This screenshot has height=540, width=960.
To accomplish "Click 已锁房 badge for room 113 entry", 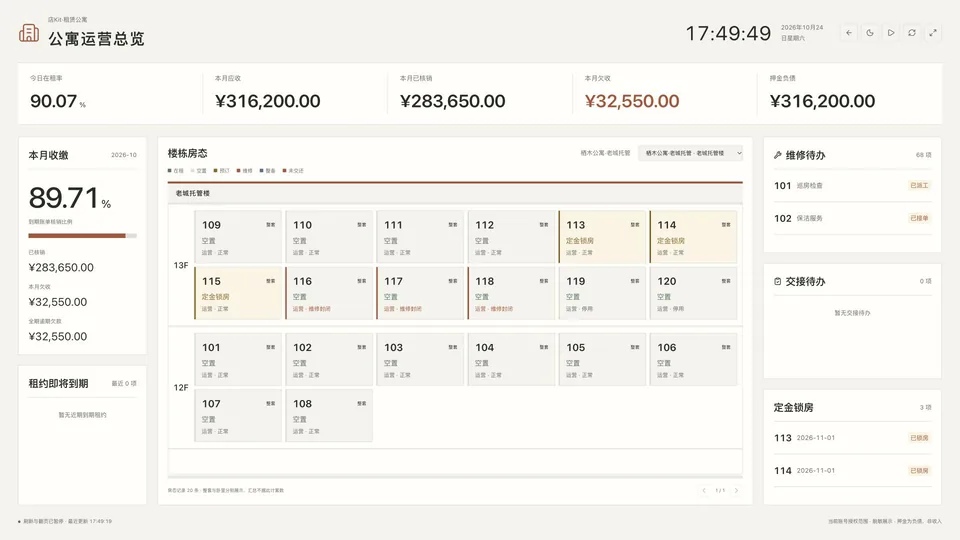I will pyautogui.click(x=919, y=438).
